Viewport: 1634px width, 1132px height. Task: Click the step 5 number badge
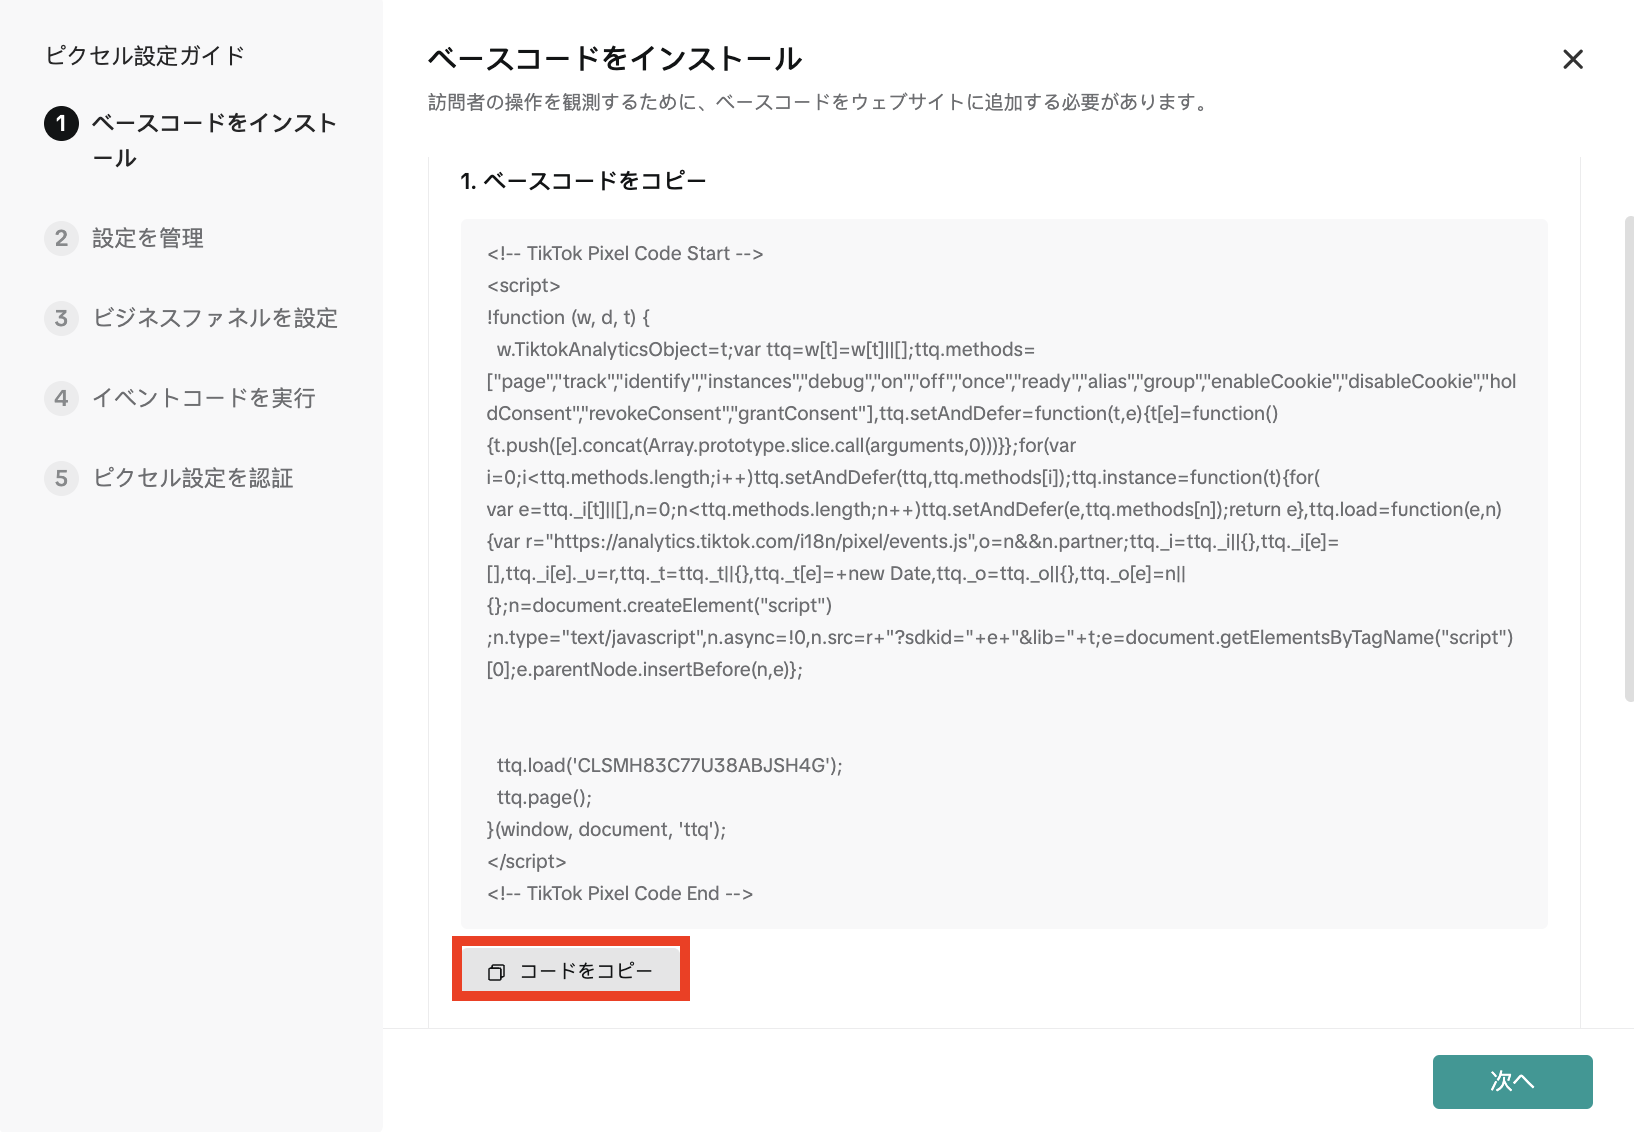[x=61, y=478]
